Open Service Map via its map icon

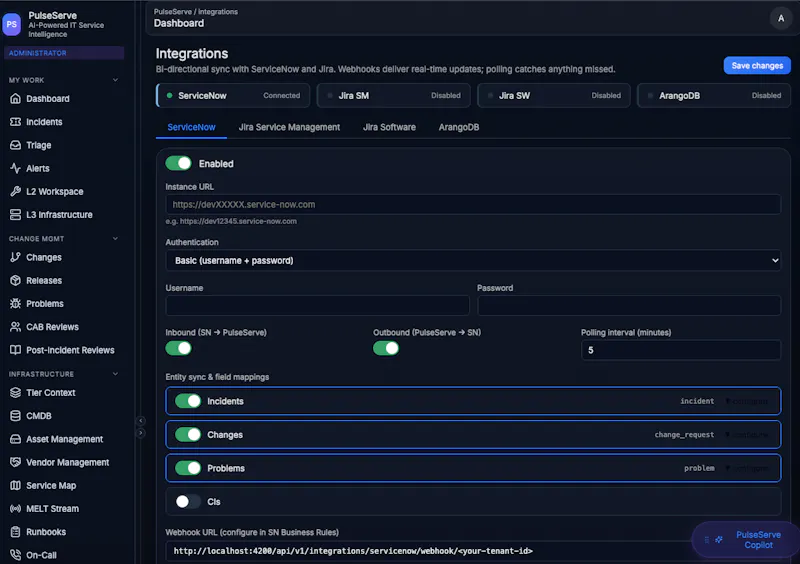click(15, 485)
